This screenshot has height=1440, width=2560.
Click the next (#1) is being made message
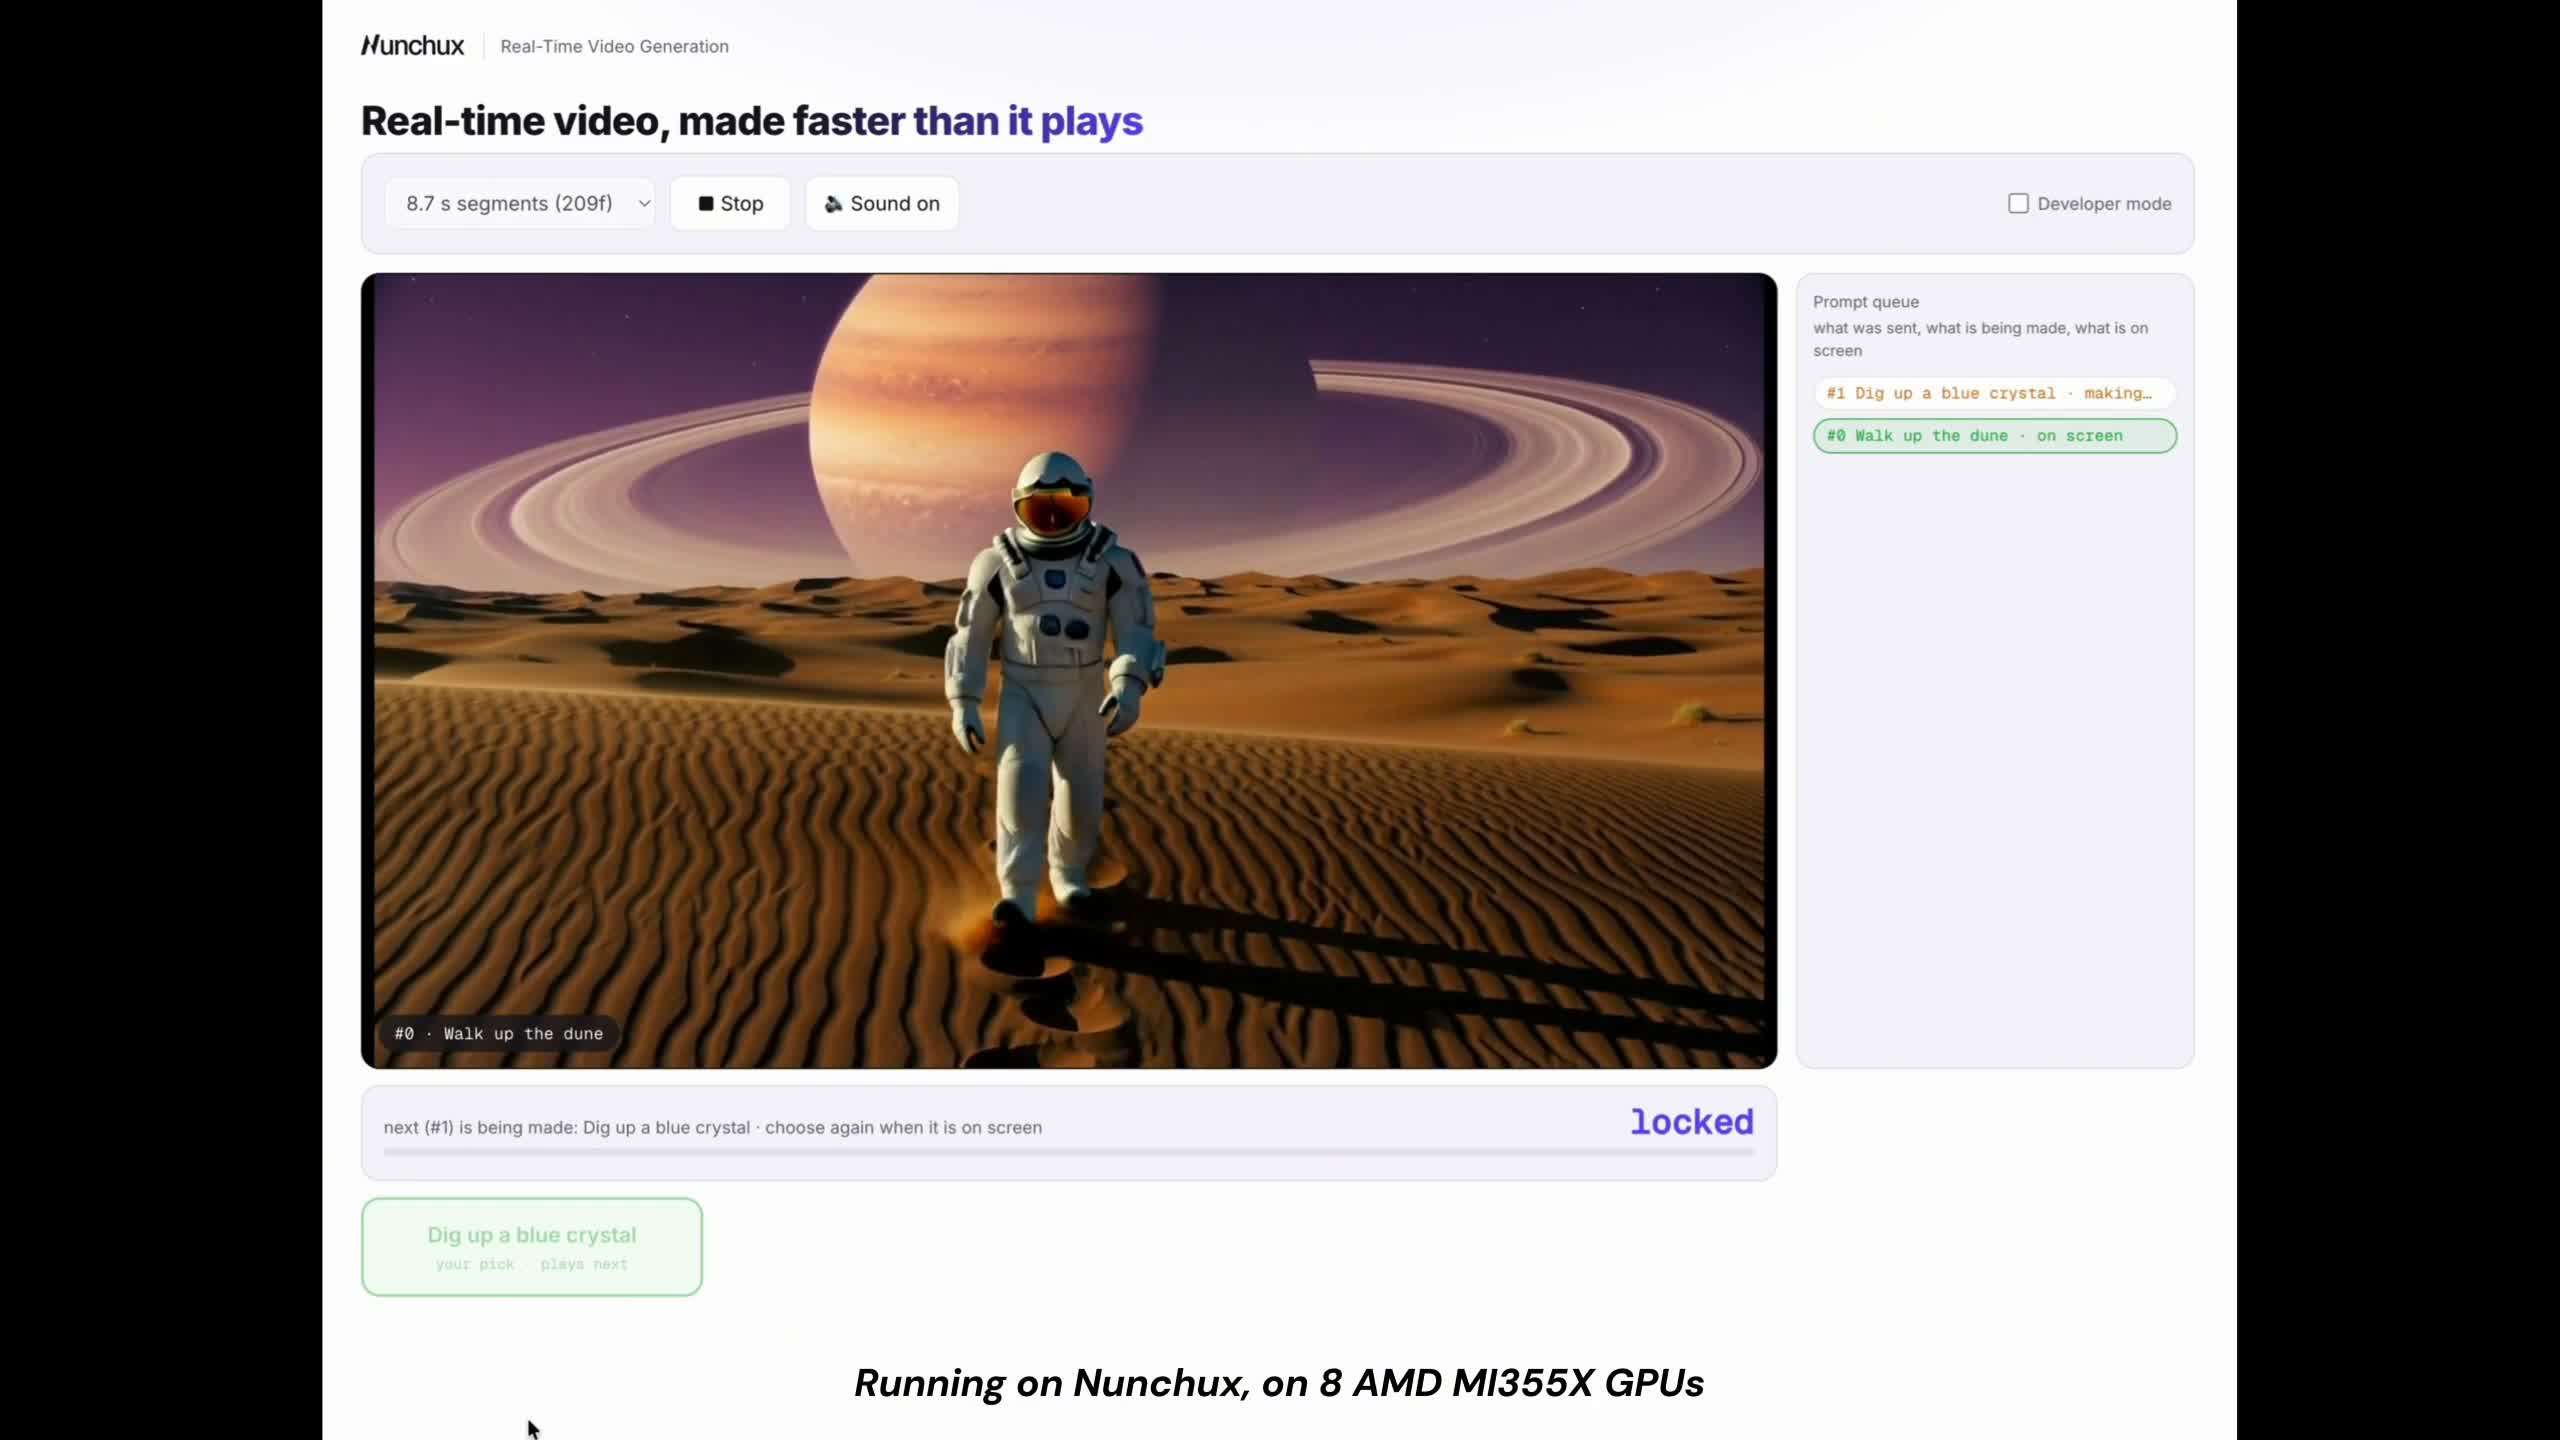tap(713, 1127)
